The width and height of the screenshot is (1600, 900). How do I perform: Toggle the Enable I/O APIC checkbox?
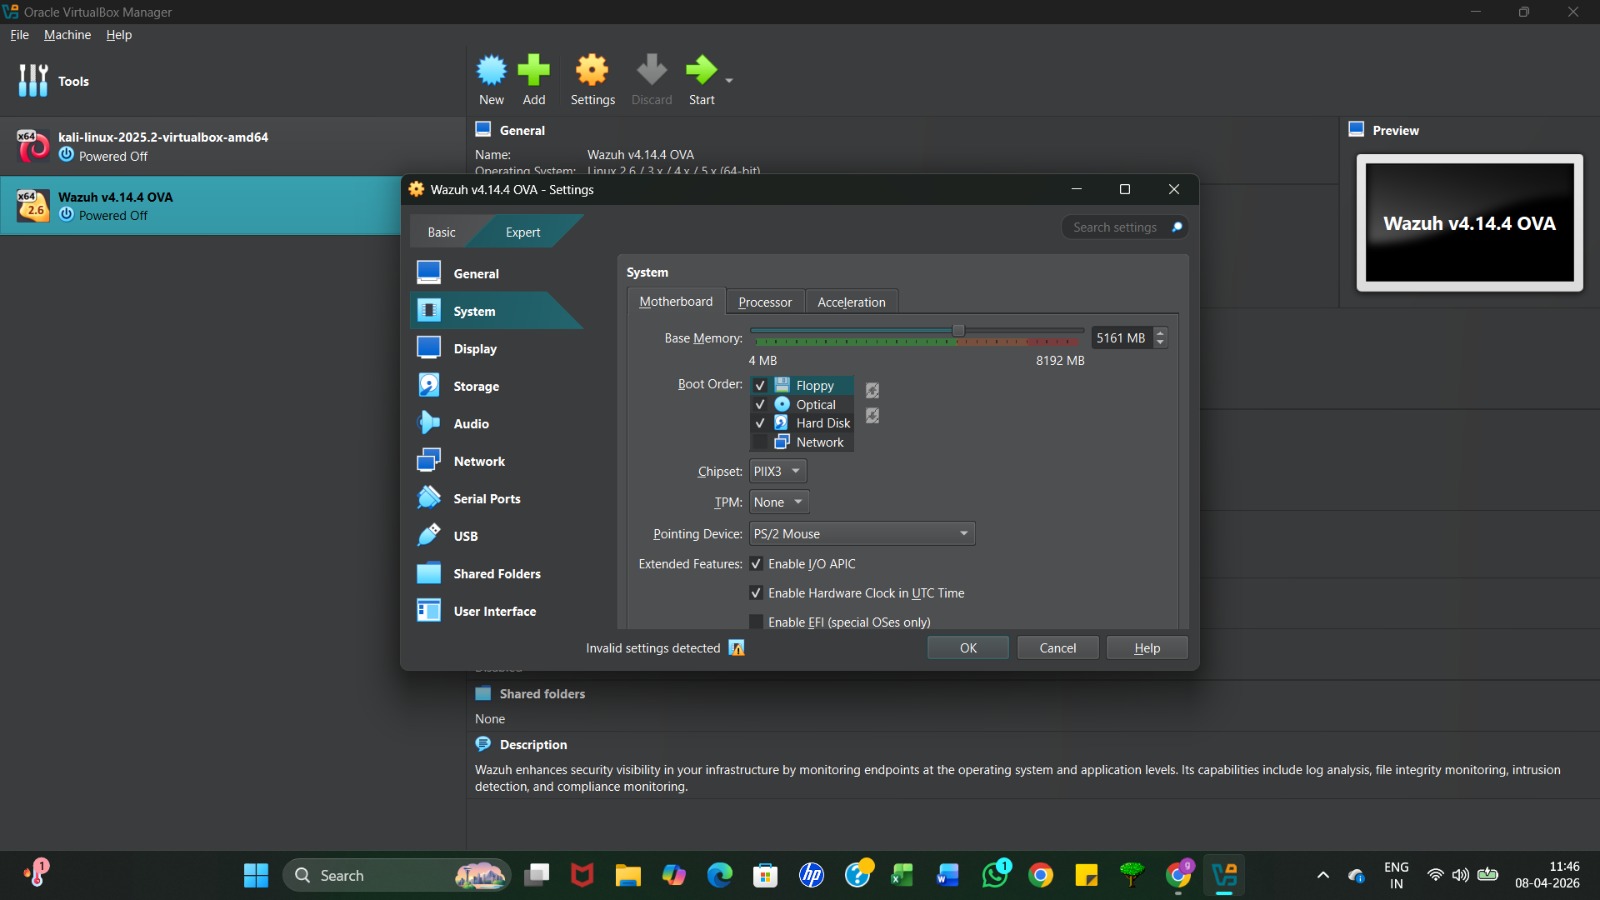click(x=756, y=564)
